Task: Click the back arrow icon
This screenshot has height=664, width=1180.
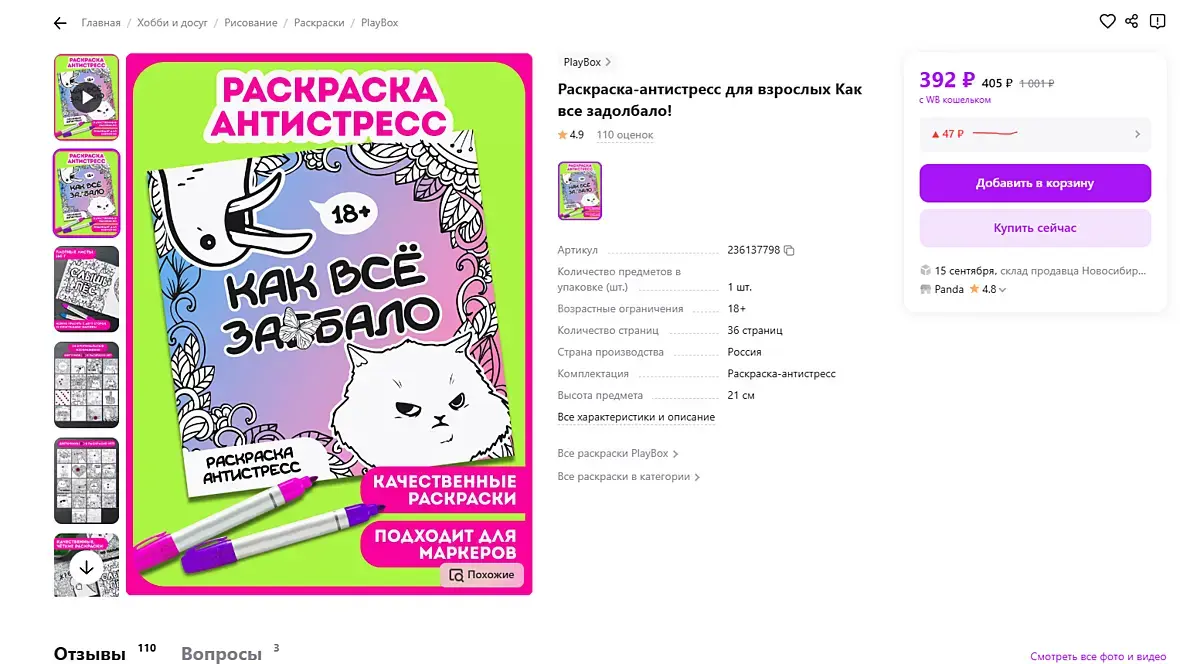Action: click(60, 23)
